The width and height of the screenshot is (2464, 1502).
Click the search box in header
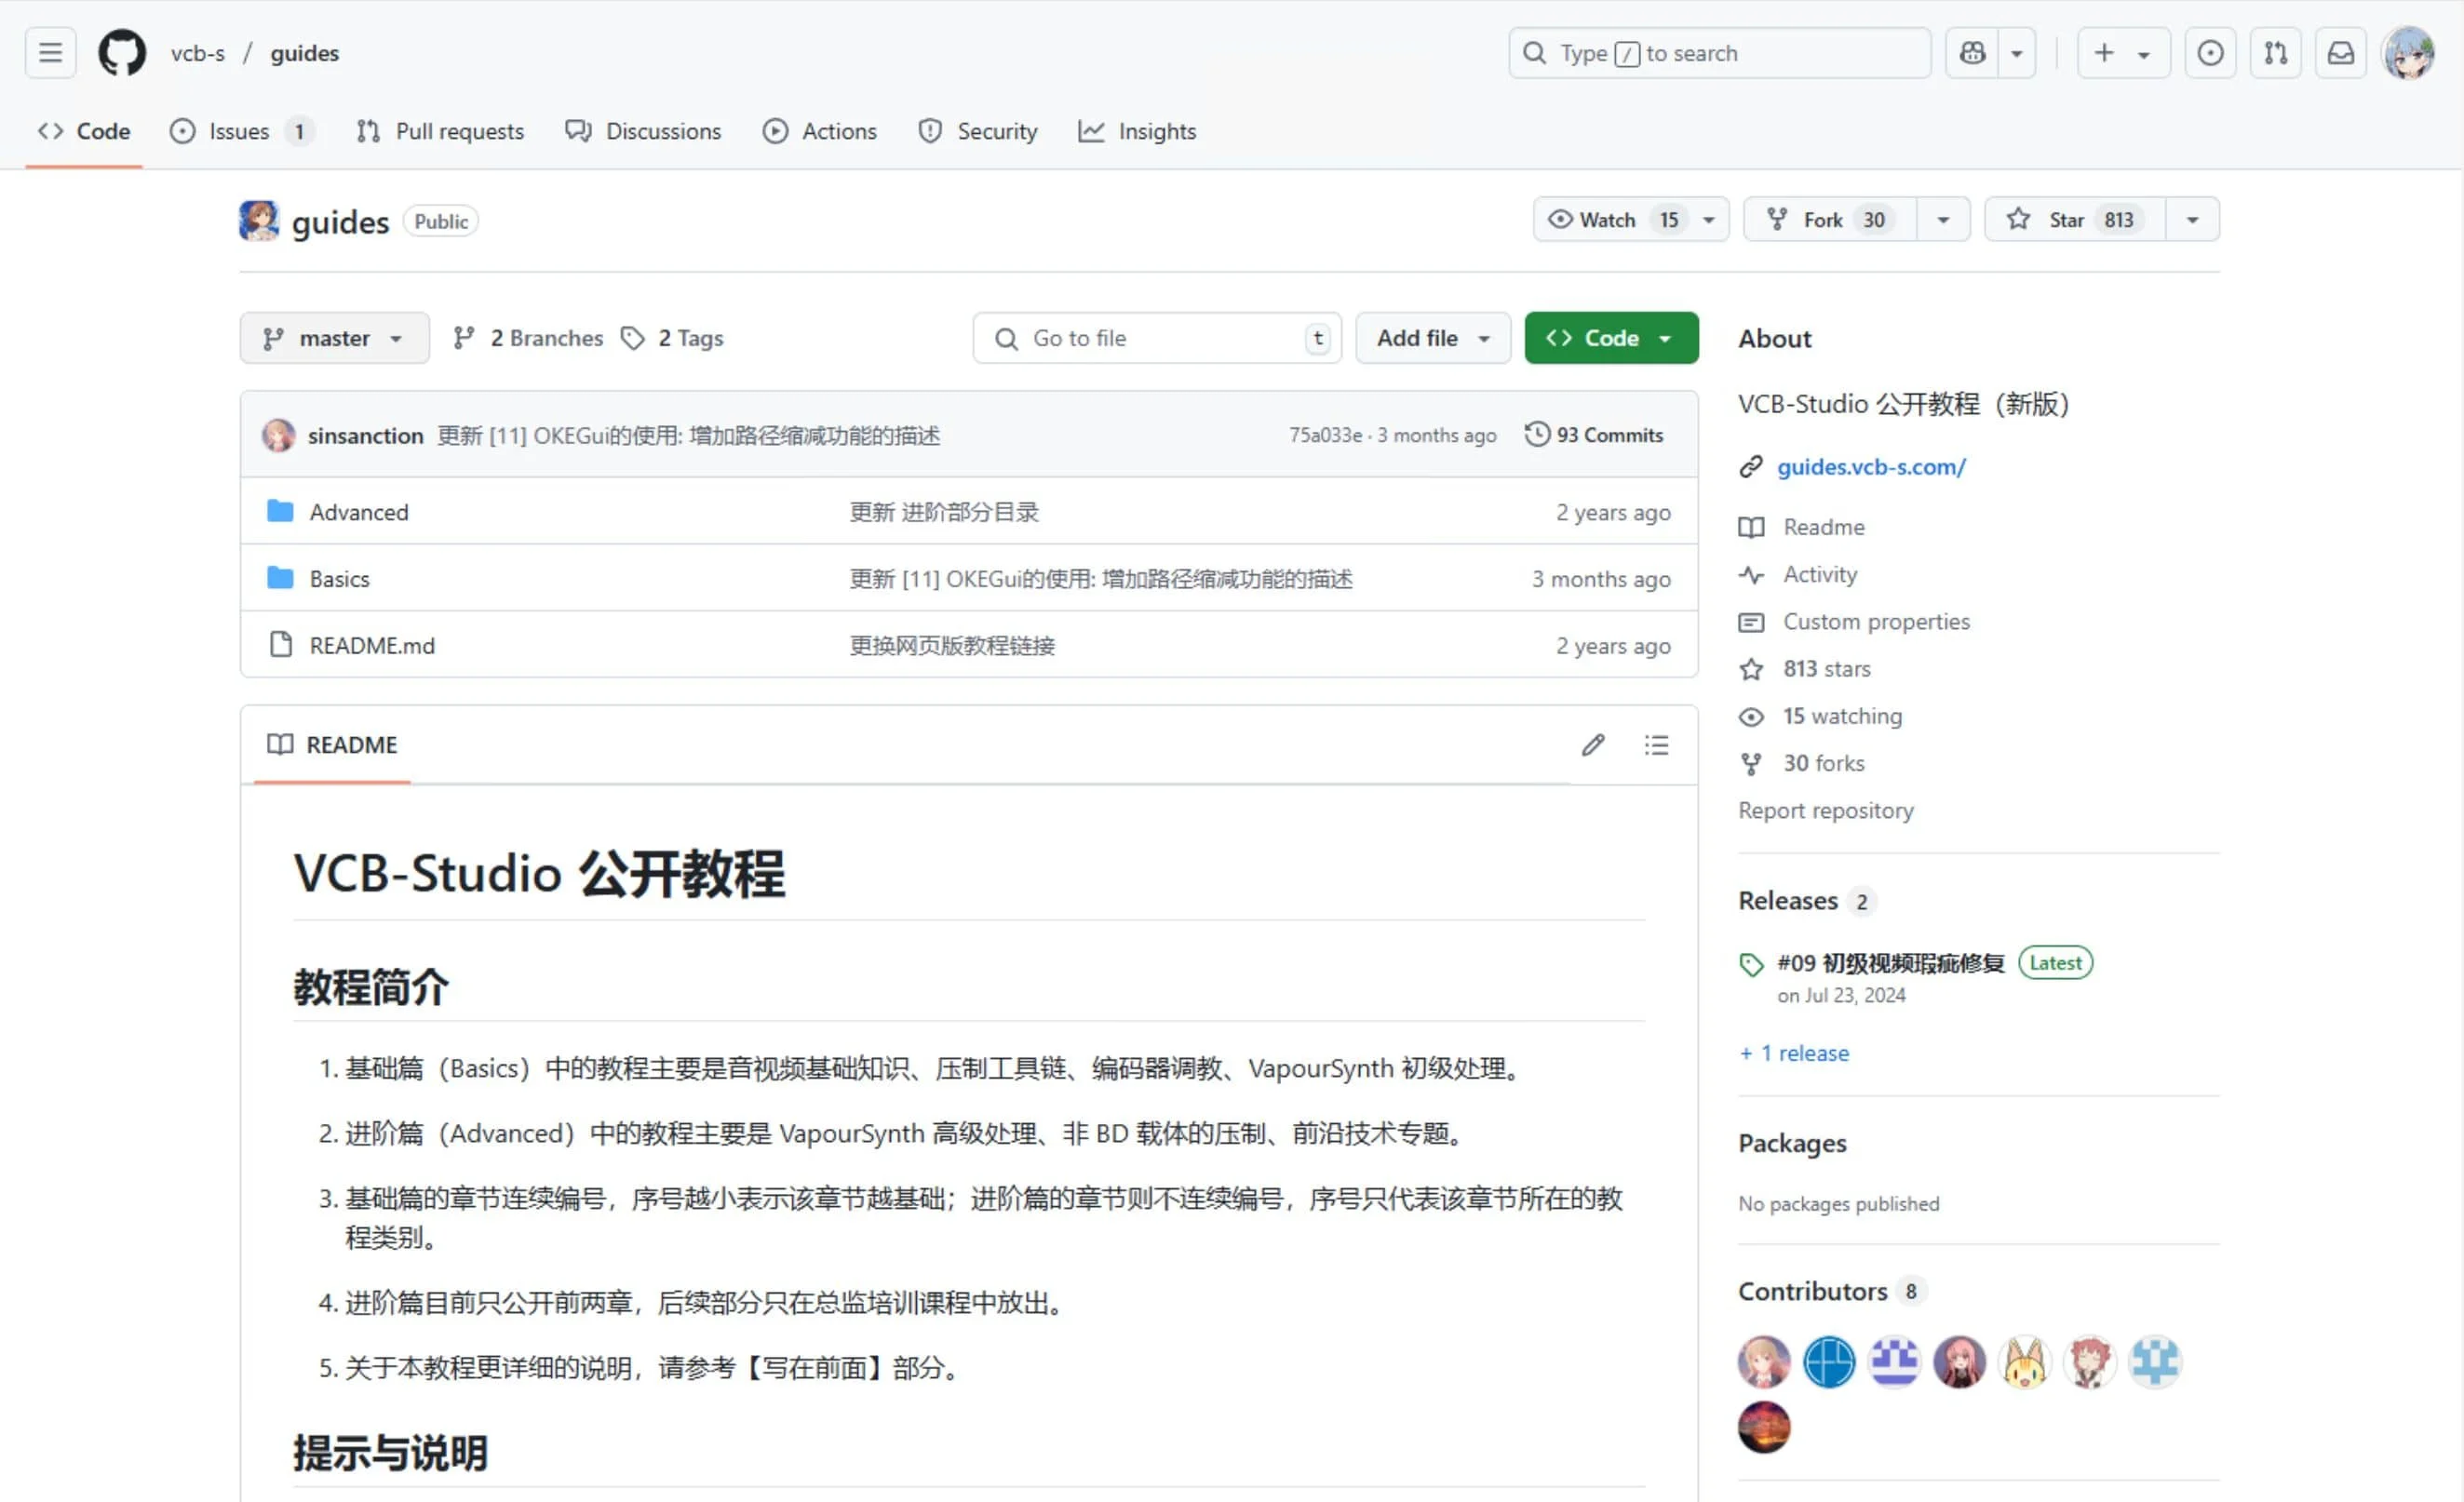(1719, 53)
